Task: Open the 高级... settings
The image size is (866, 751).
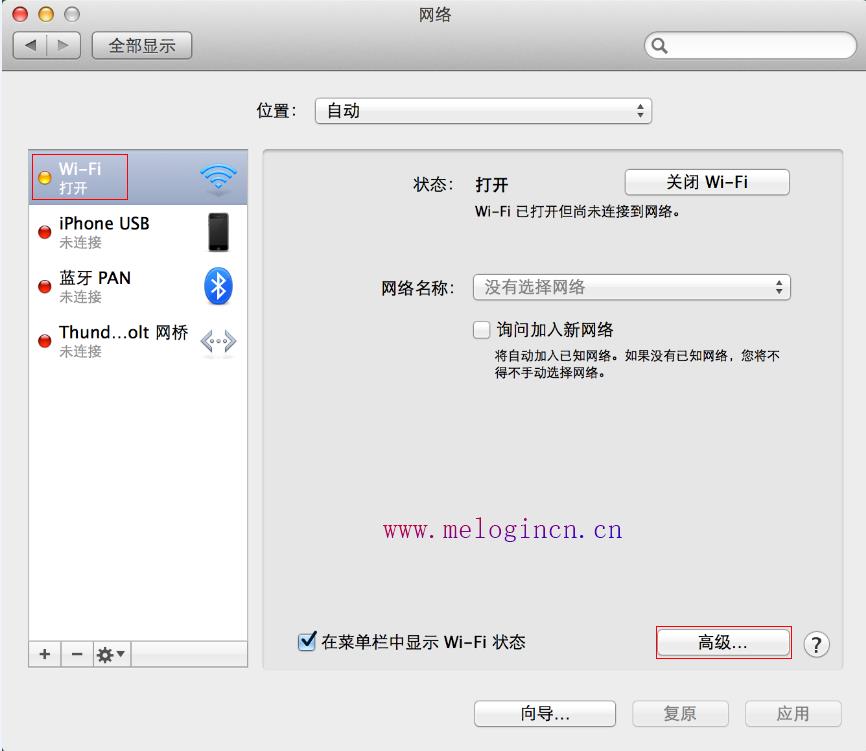Action: click(723, 643)
